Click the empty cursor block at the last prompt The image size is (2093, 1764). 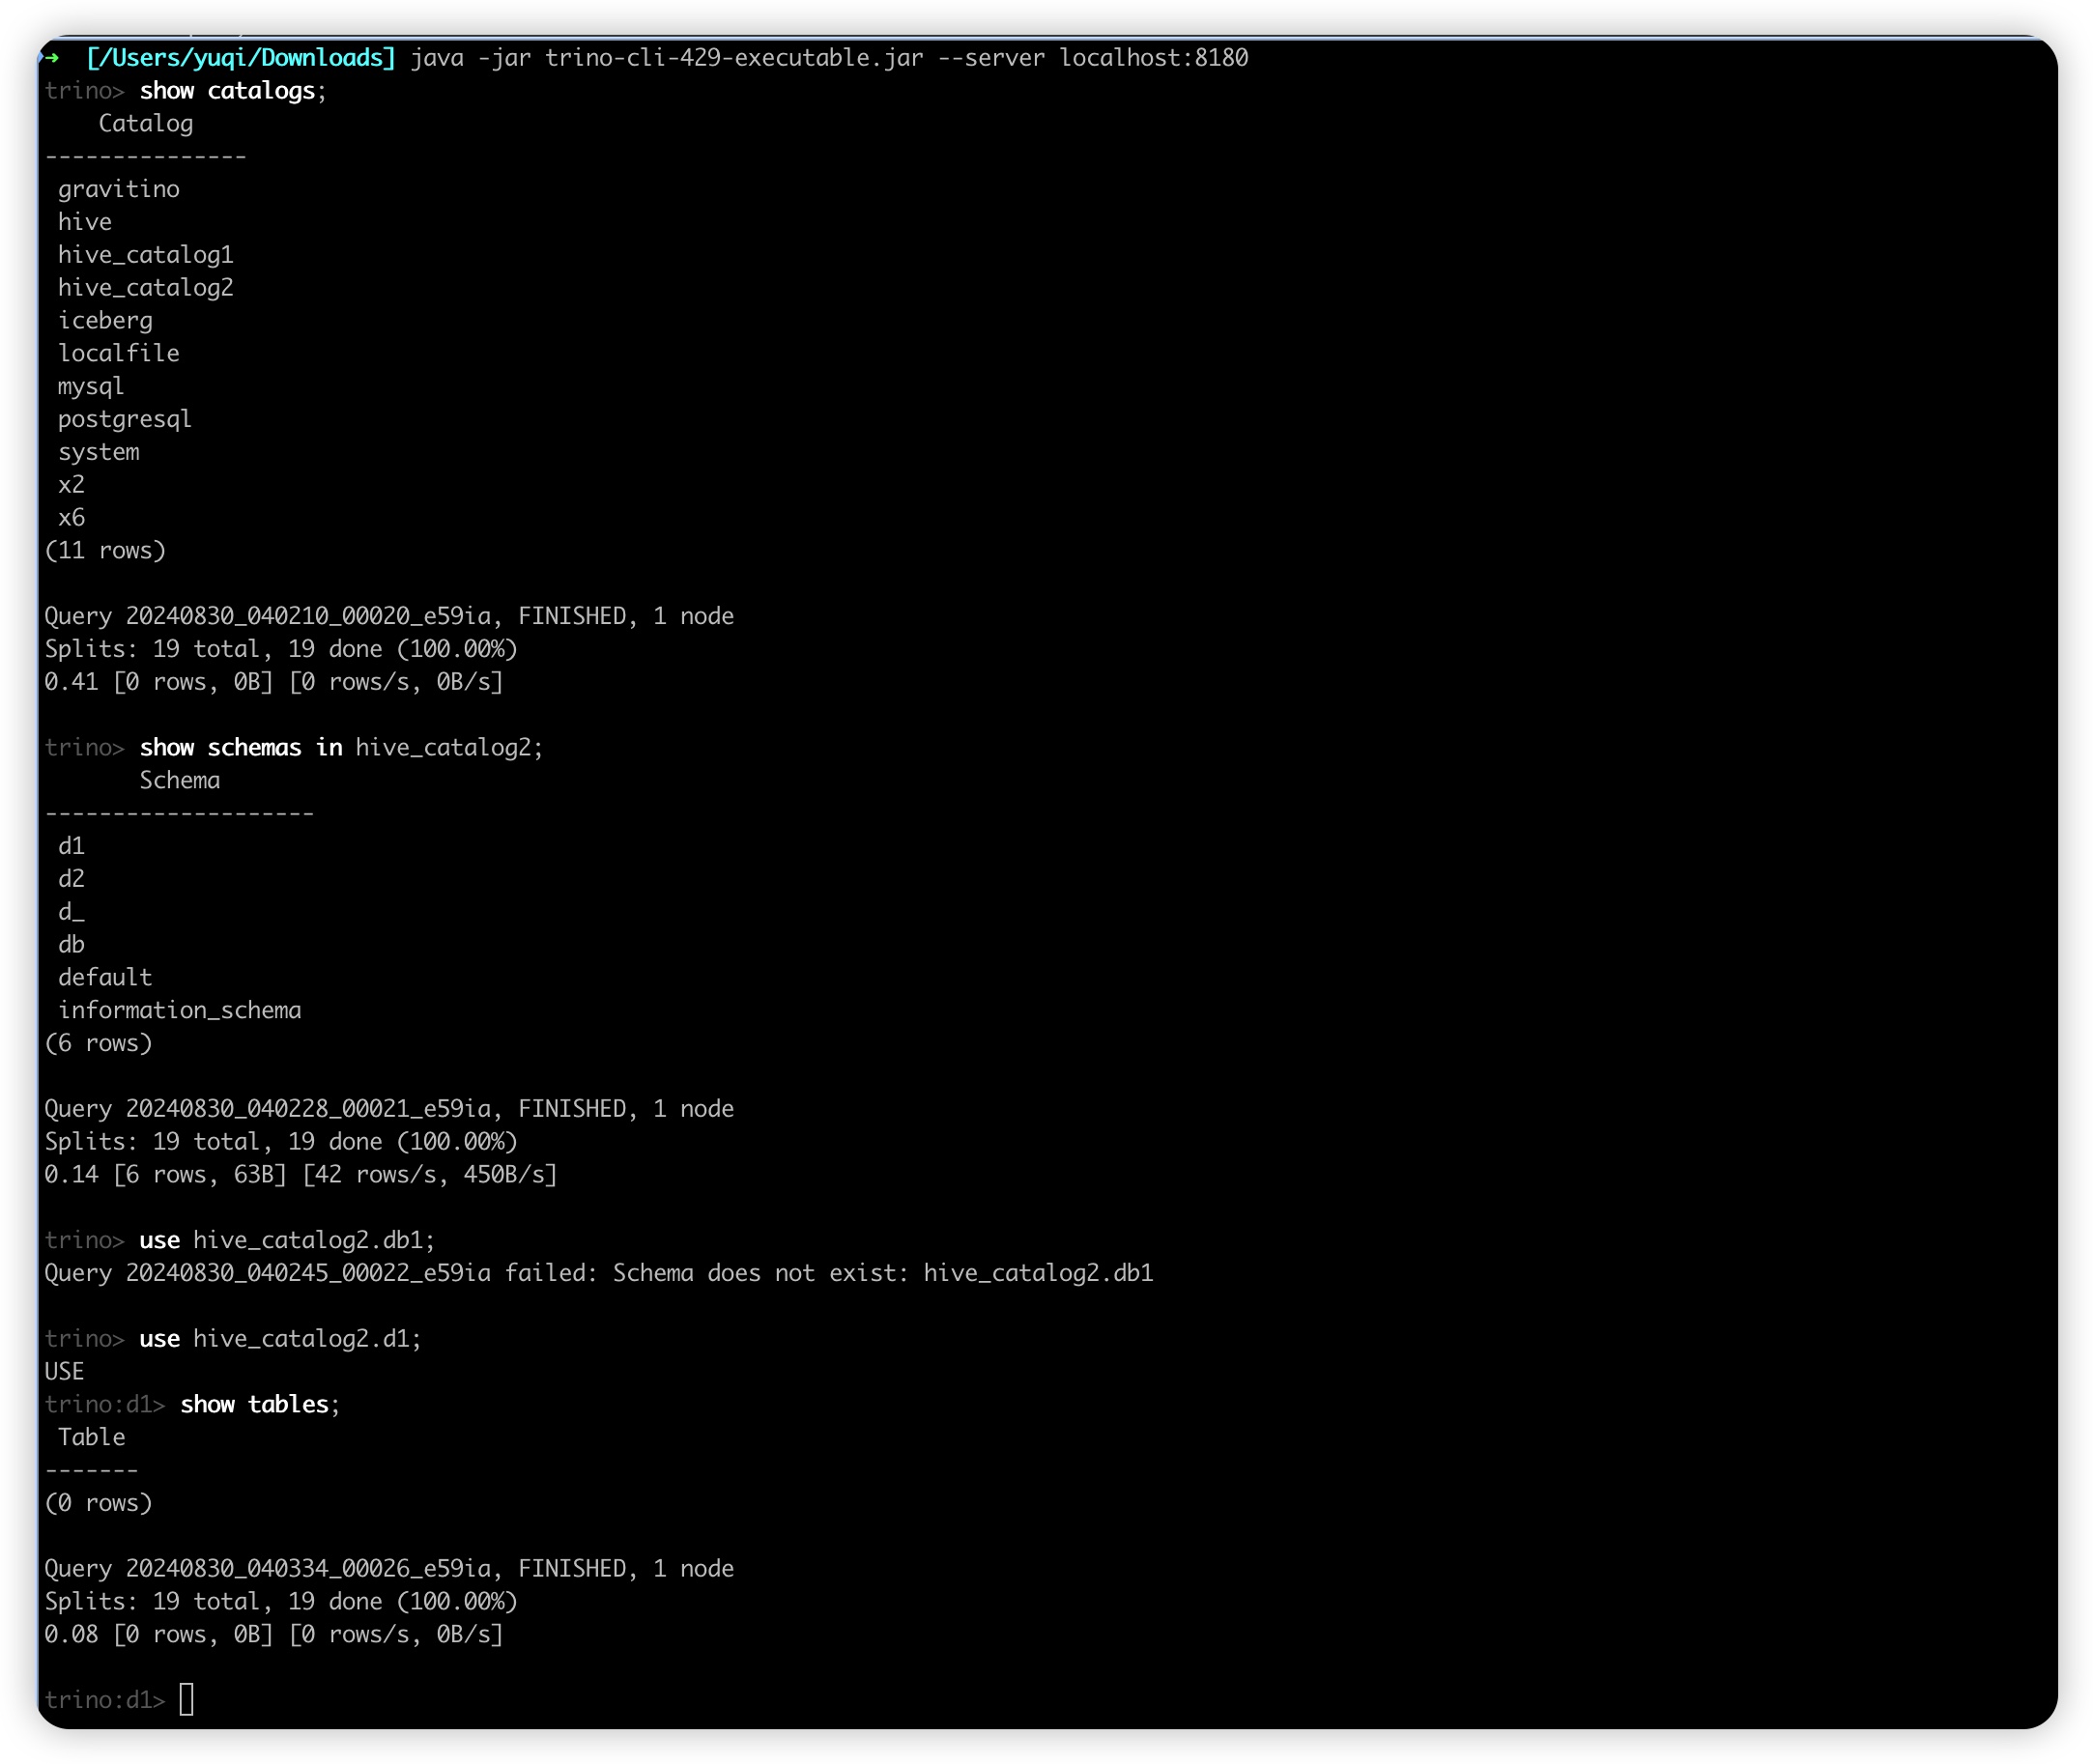pos(187,1699)
